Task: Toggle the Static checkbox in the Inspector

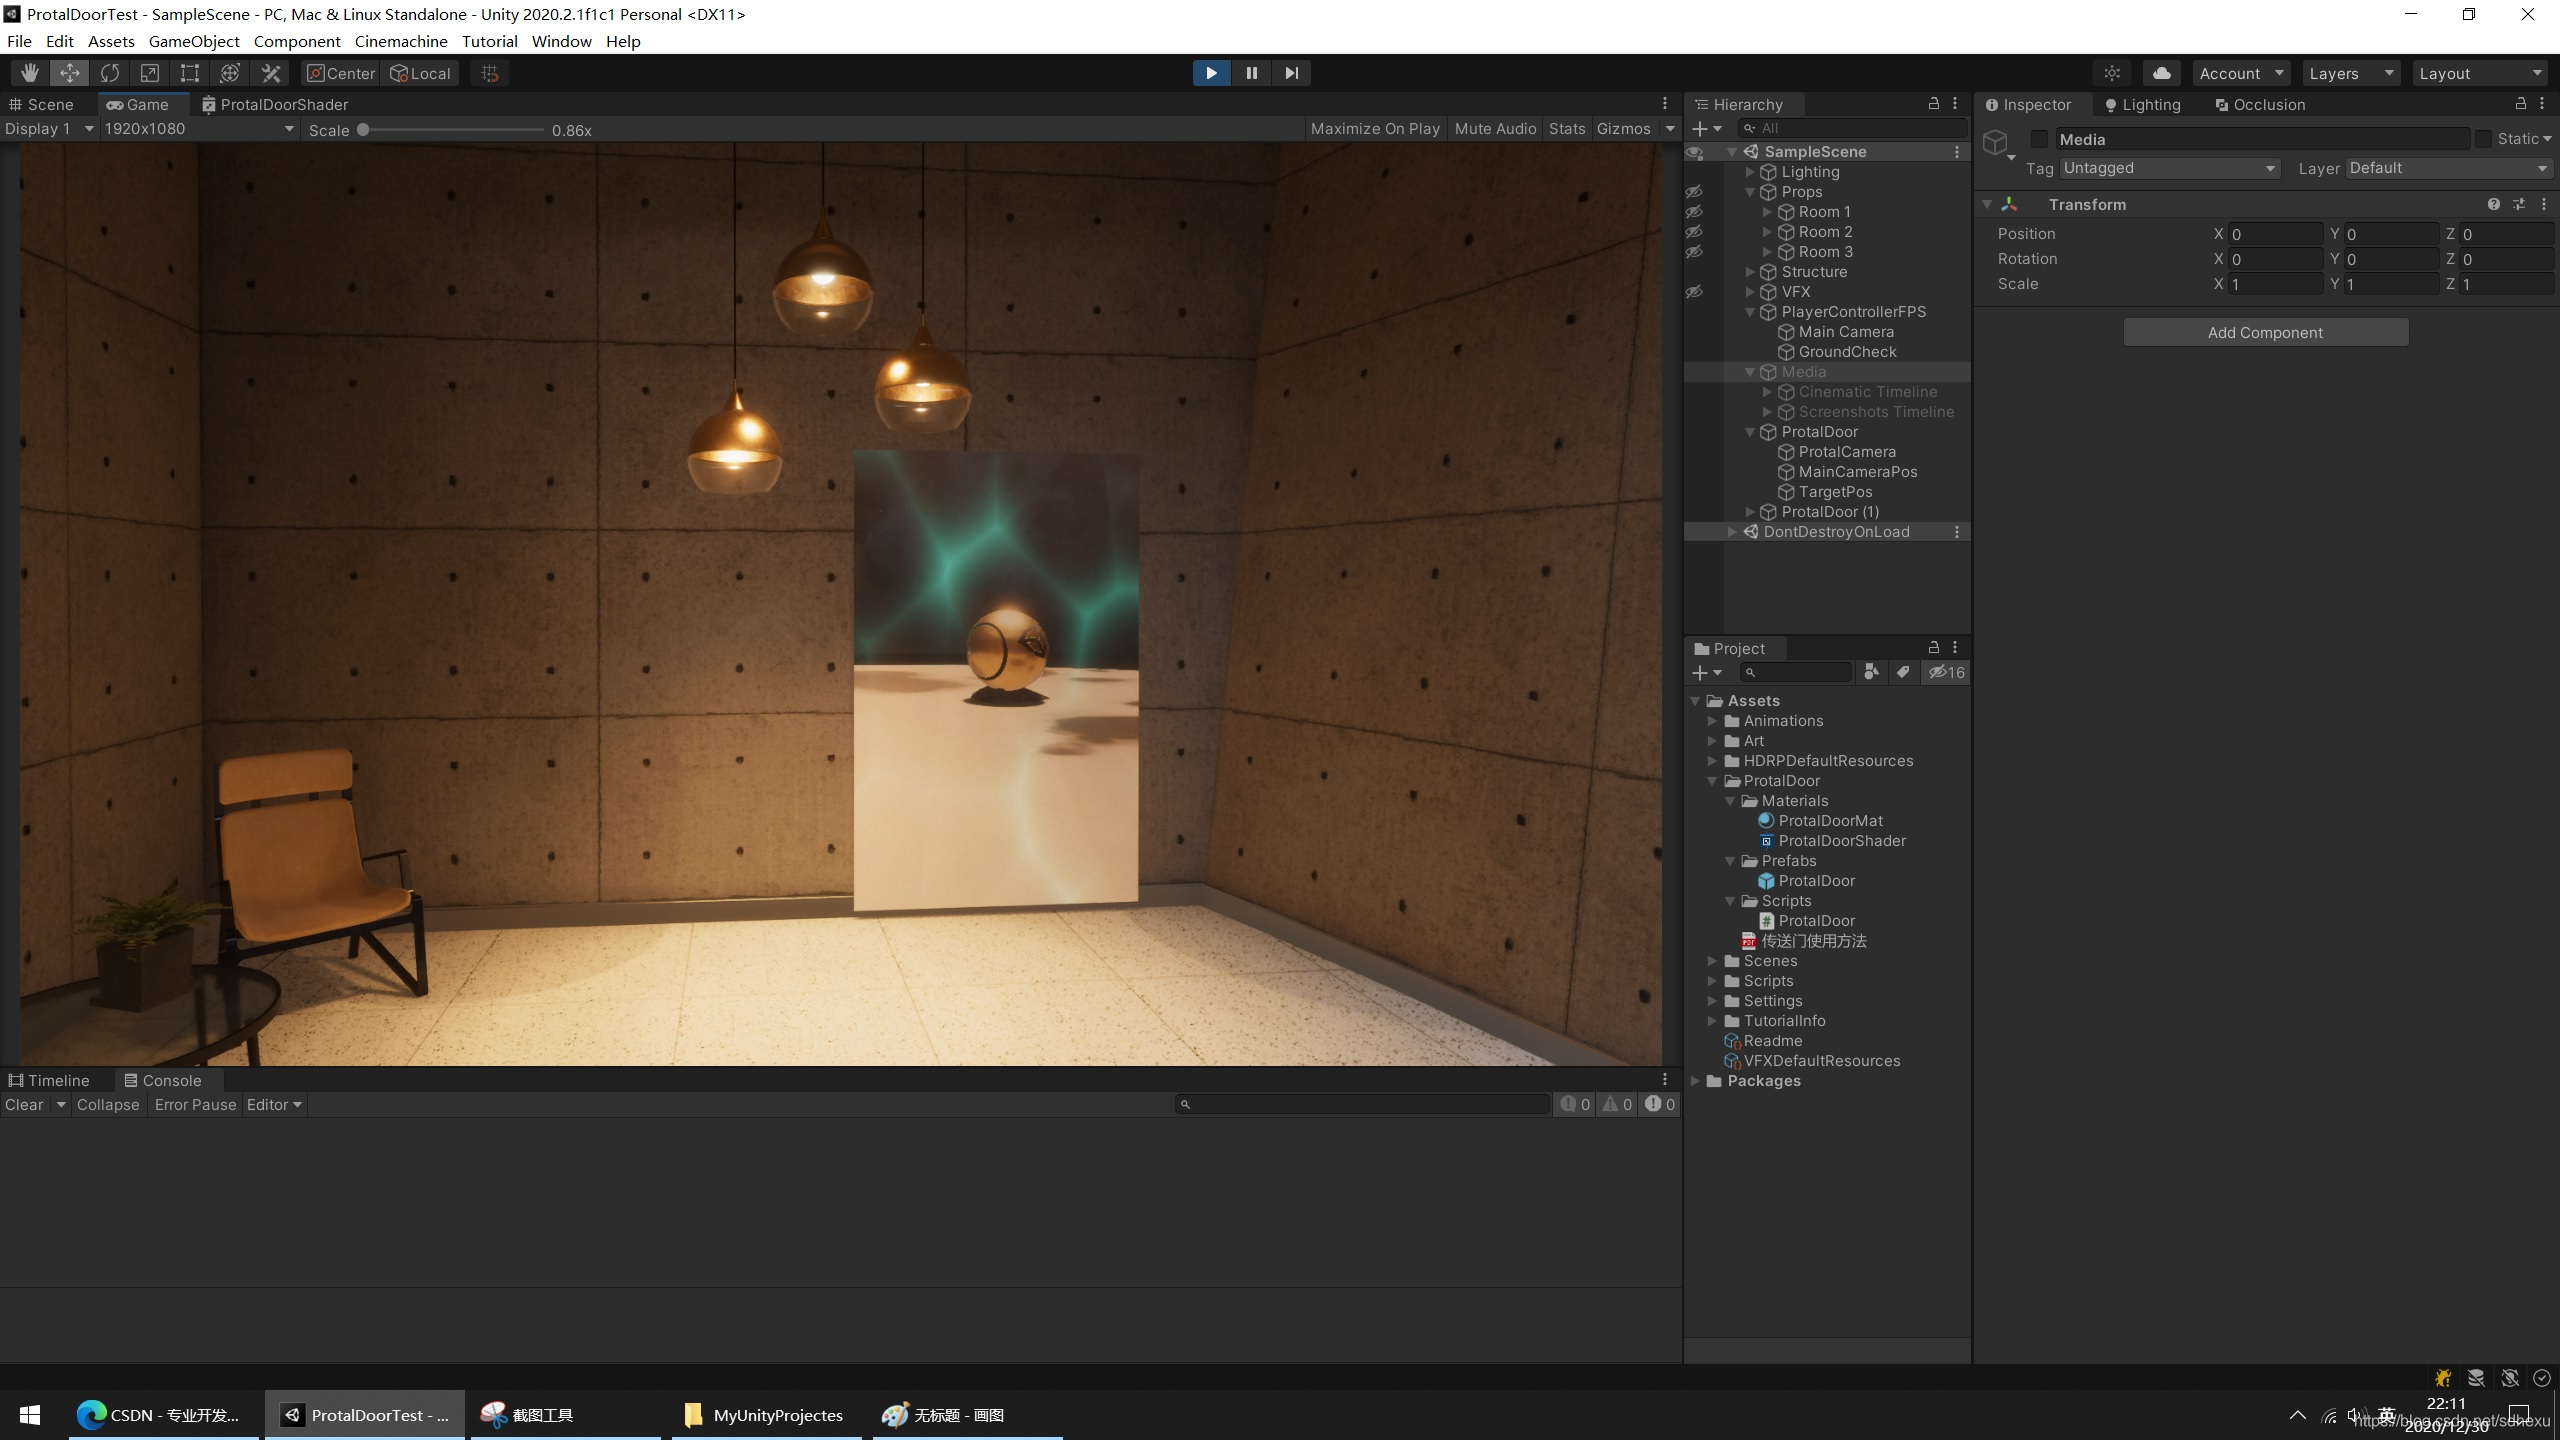Action: (x=2484, y=139)
